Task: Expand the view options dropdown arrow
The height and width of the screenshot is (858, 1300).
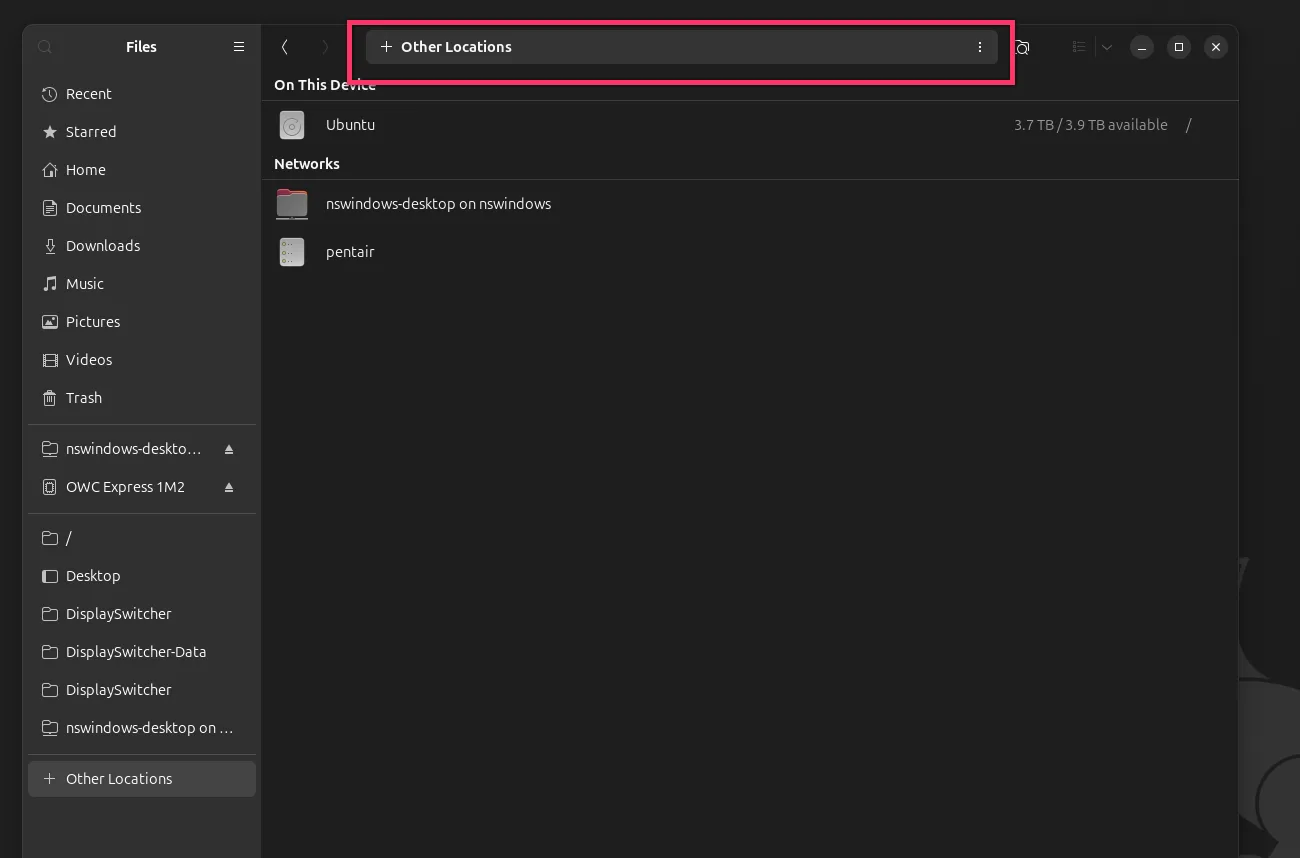Action: point(1107,47)
